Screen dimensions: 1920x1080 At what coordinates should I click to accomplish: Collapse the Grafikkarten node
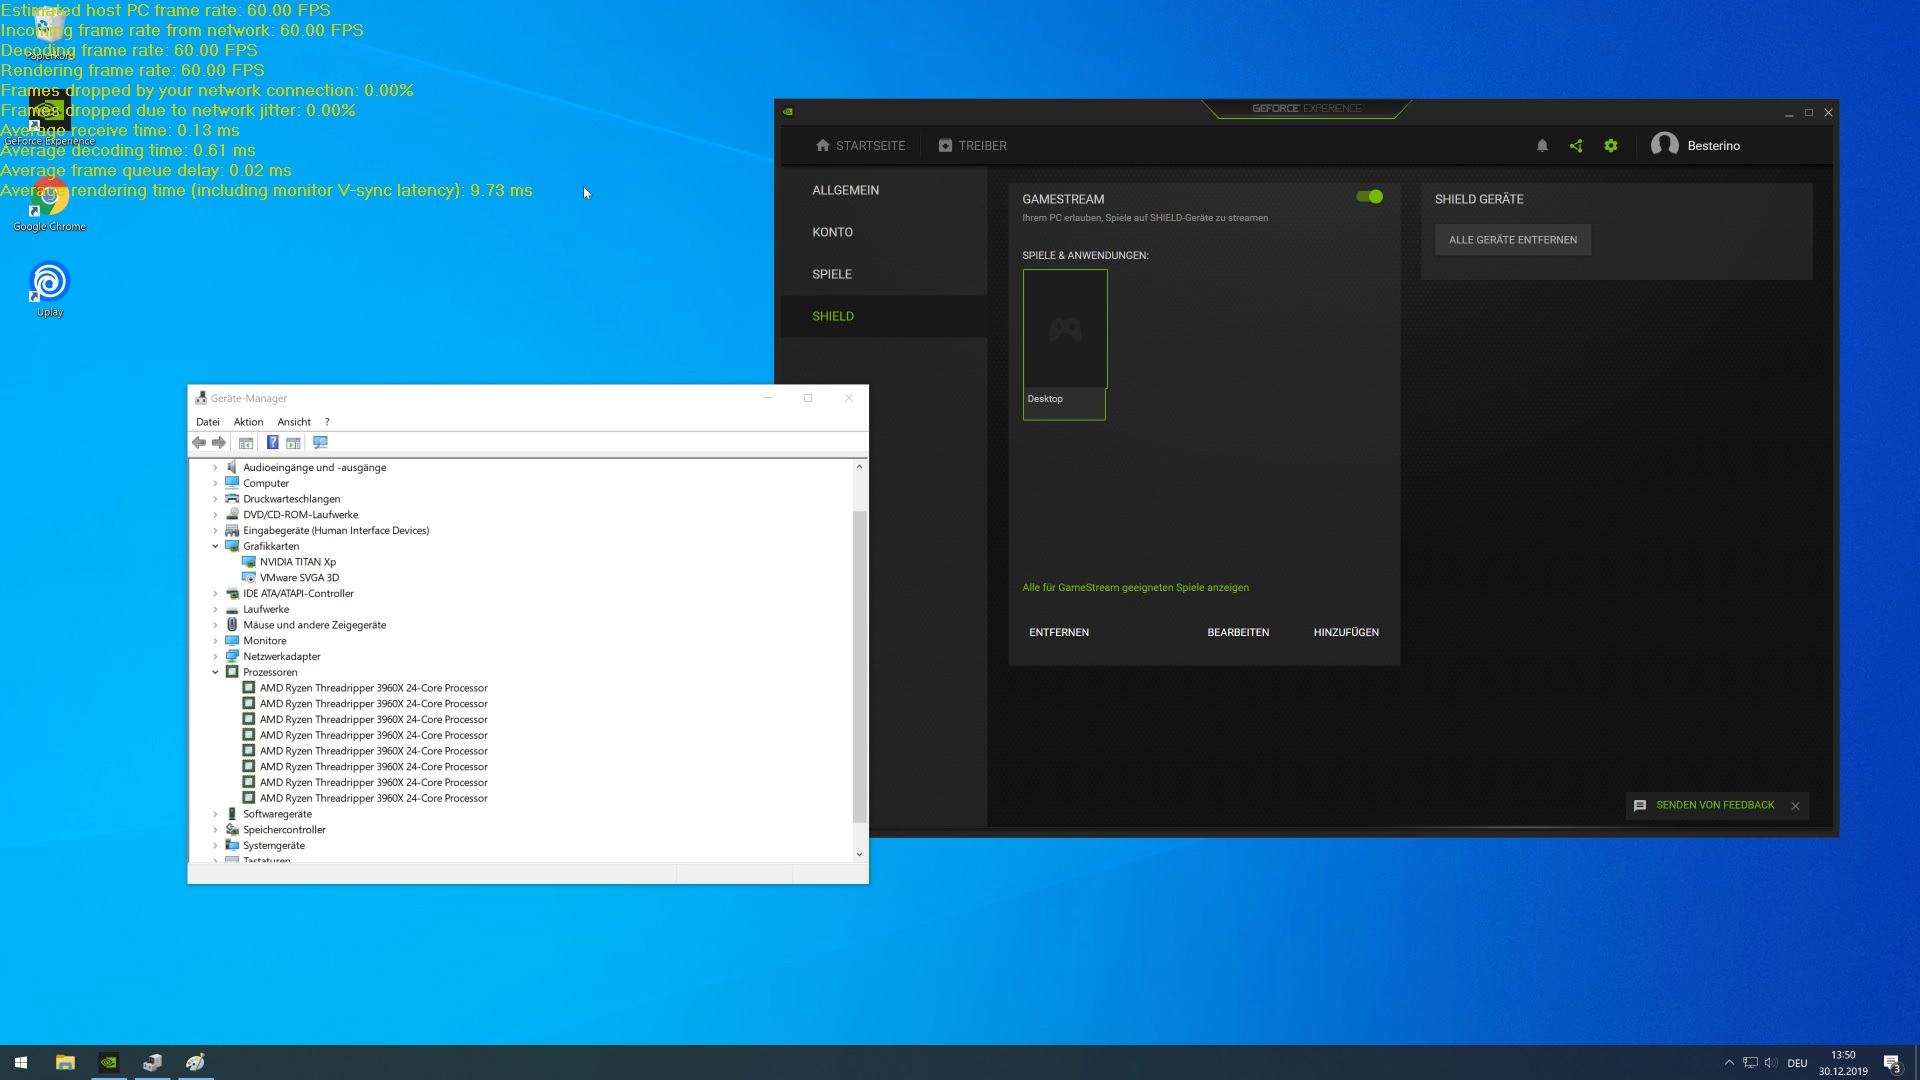click(215, 547)
